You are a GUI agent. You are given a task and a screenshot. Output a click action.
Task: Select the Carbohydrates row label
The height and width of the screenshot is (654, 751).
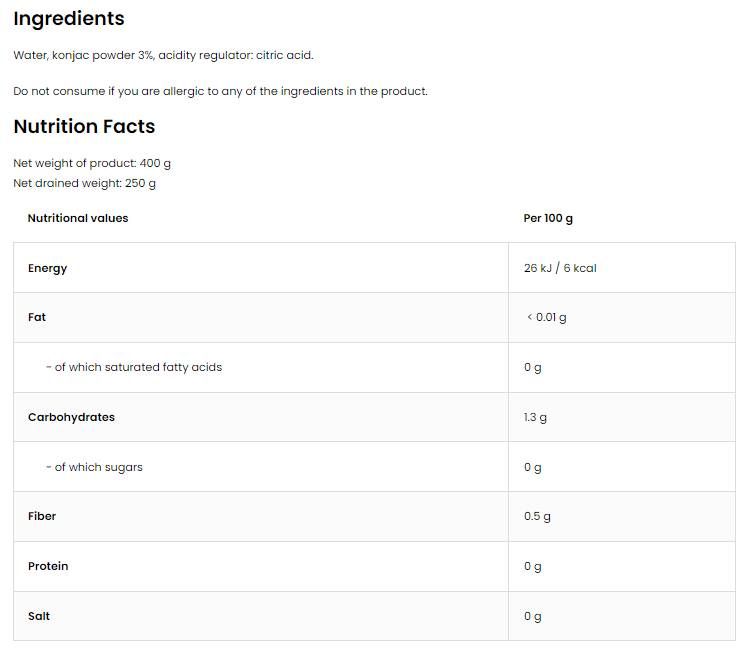tap(71, 417)
